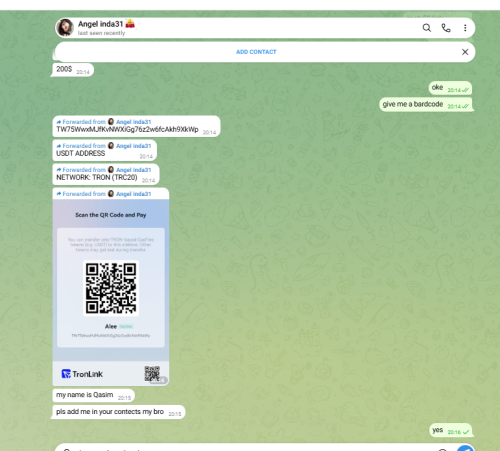The image size is (500, 451).
Task: Click the "Scan the QR Code and Pay" heading
Action: click(x=111, y=215)
